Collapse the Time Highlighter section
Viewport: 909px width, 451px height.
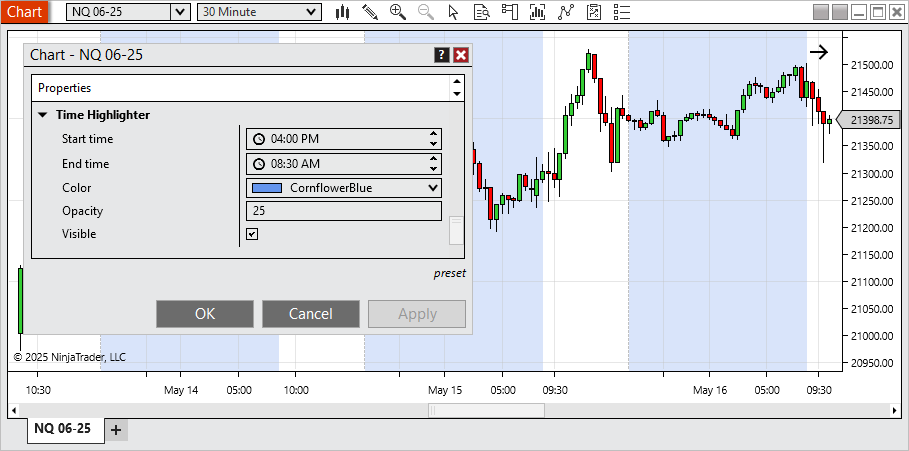point(43,115)
